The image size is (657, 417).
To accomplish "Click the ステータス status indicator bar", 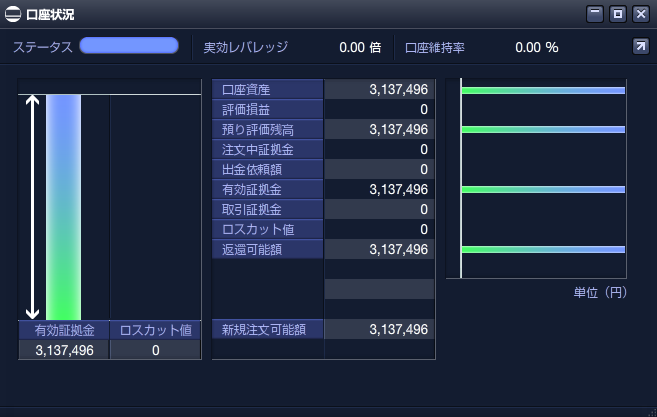I will pyautogui.click(x=129, y=46).
